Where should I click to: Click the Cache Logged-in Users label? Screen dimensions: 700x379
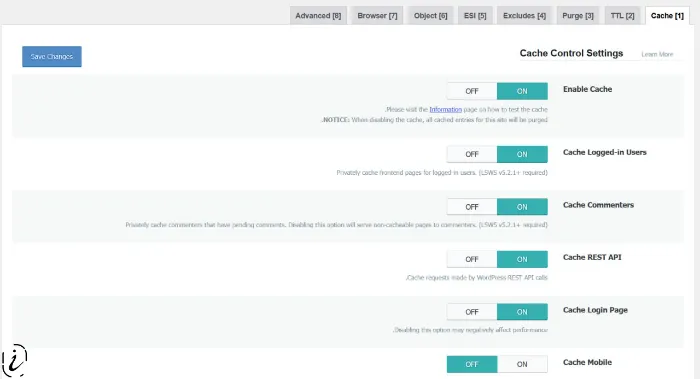604,152
